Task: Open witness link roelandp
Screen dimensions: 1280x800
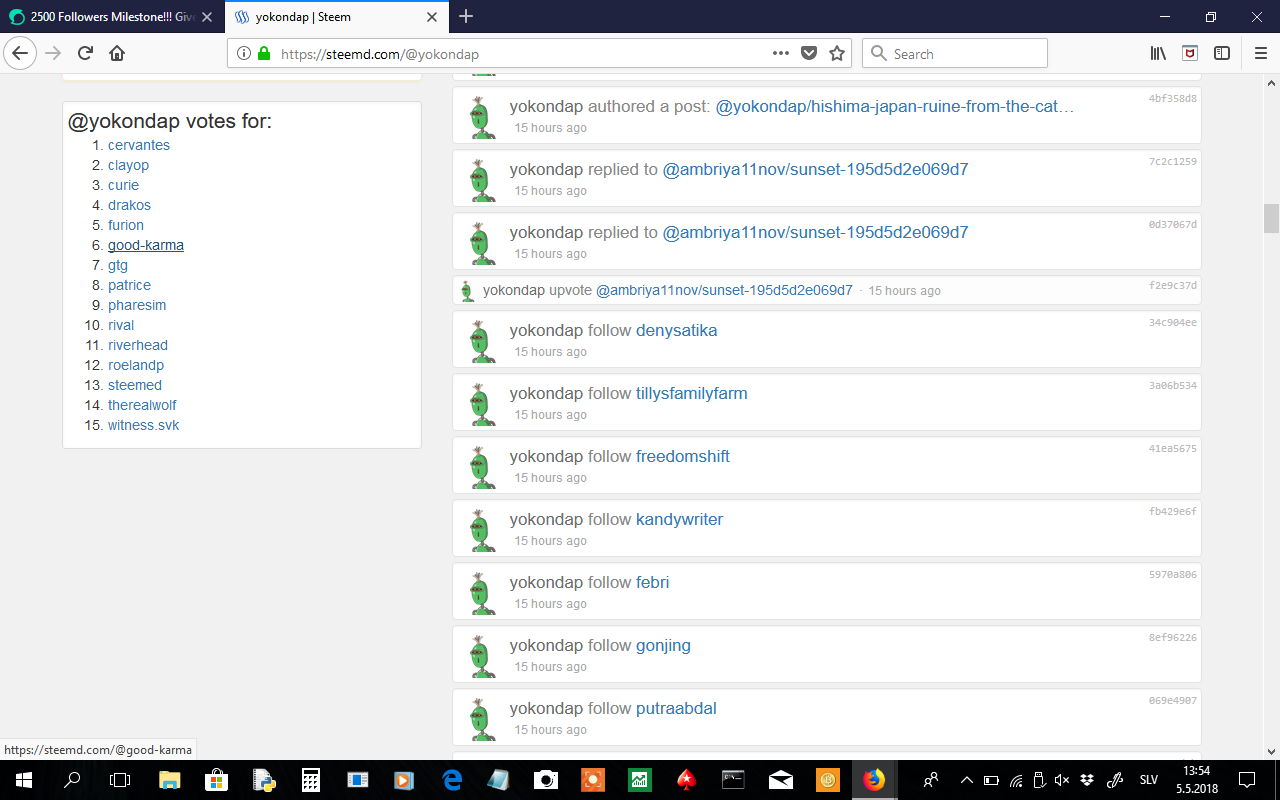Action: pyautogui.click(x=136, y=365)
